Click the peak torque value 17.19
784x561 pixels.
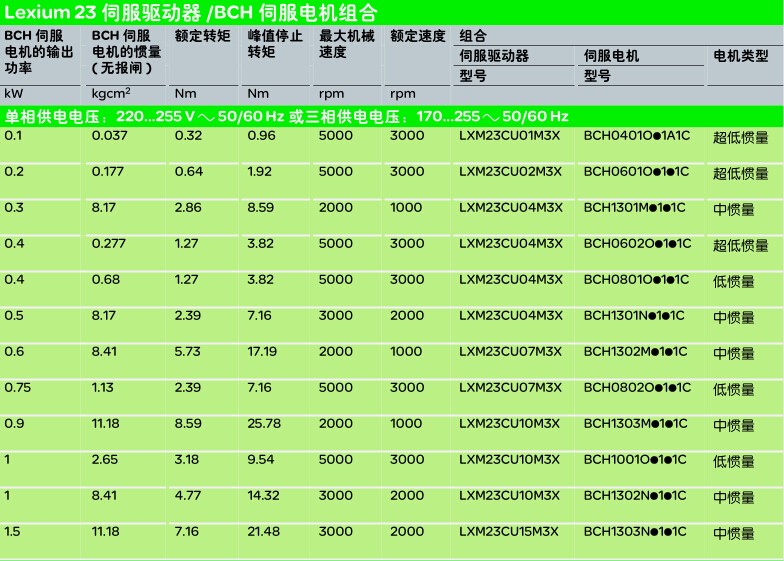(x=262, y=352)
